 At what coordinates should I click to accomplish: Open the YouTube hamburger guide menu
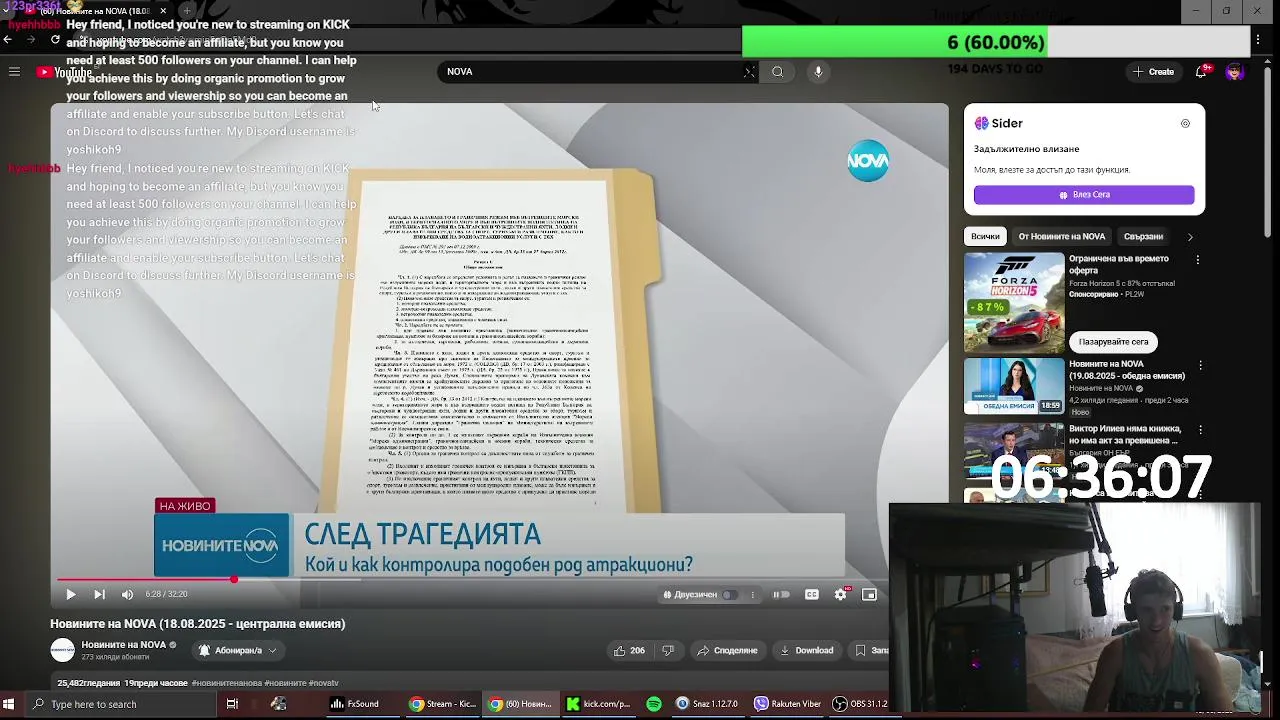[x=14, y=72]
